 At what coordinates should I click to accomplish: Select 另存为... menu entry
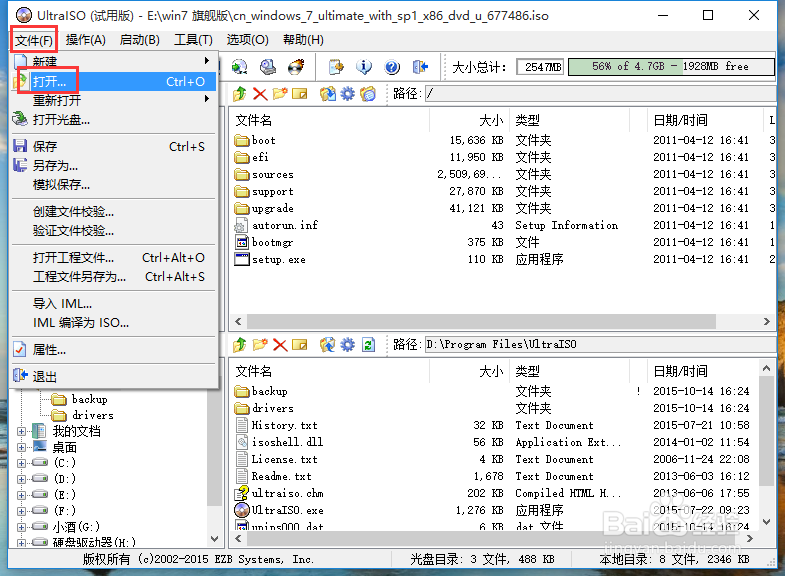coord(114,166)
